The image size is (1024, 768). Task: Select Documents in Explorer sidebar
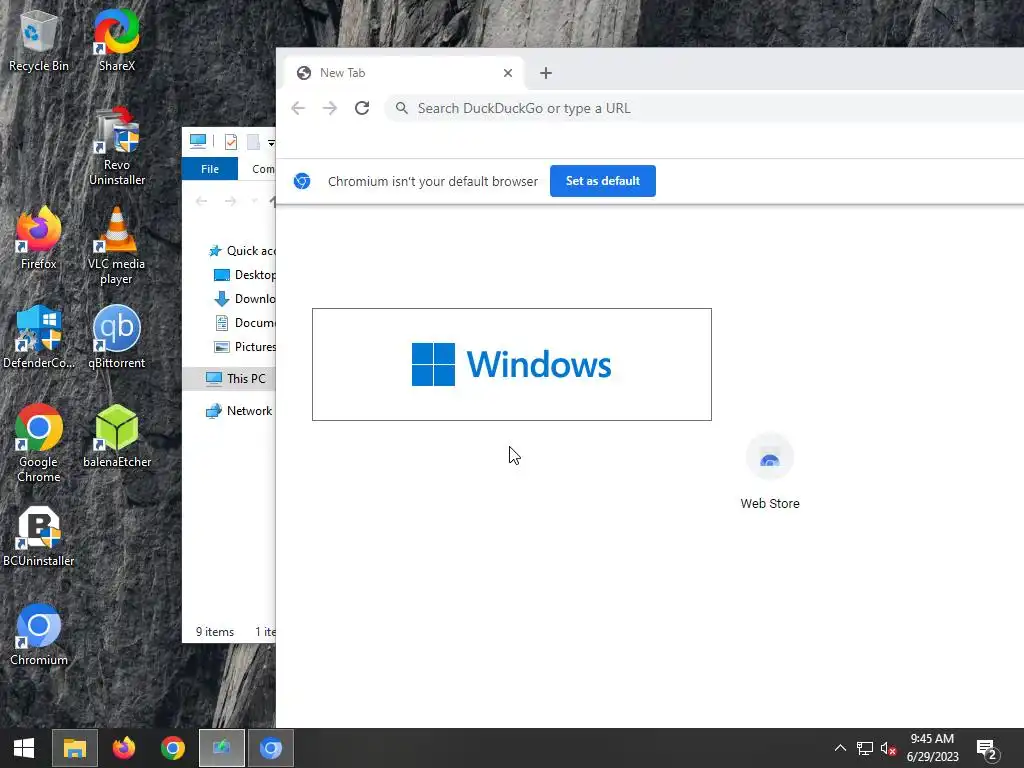coord(244,323)
